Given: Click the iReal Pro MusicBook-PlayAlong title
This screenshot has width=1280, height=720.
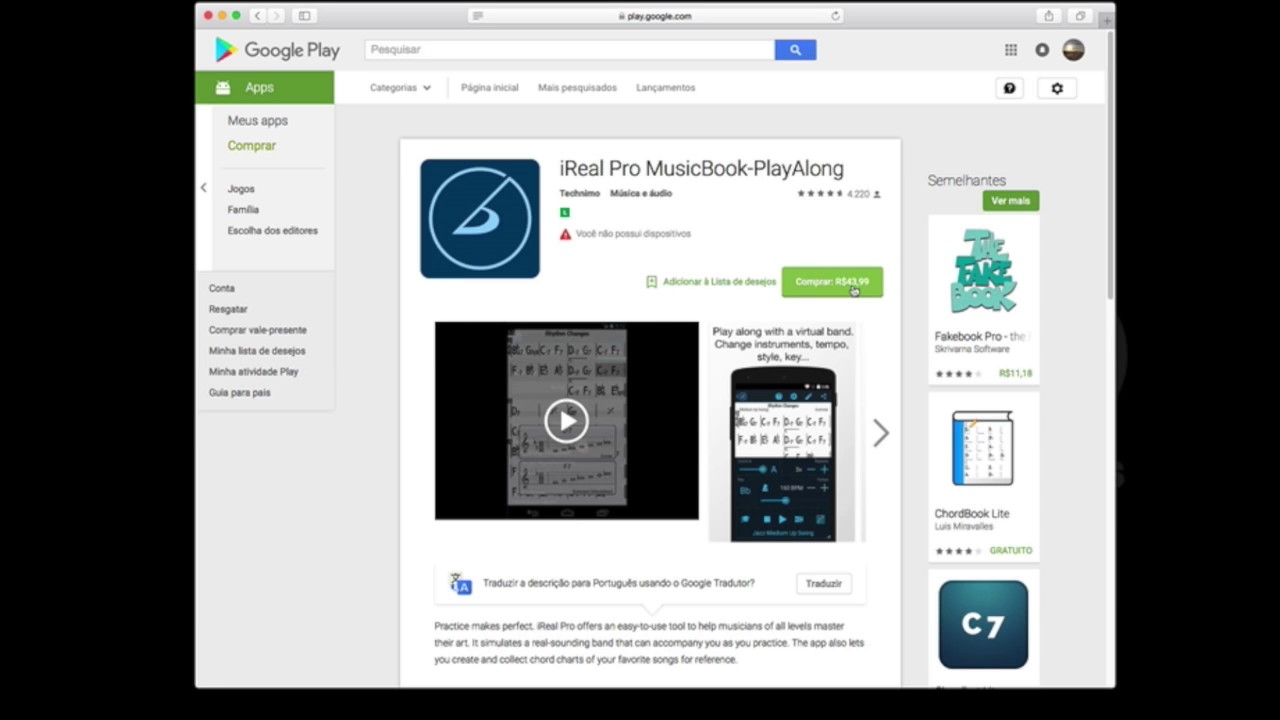Looking at the screenshot, I should [x=701, y=169].
